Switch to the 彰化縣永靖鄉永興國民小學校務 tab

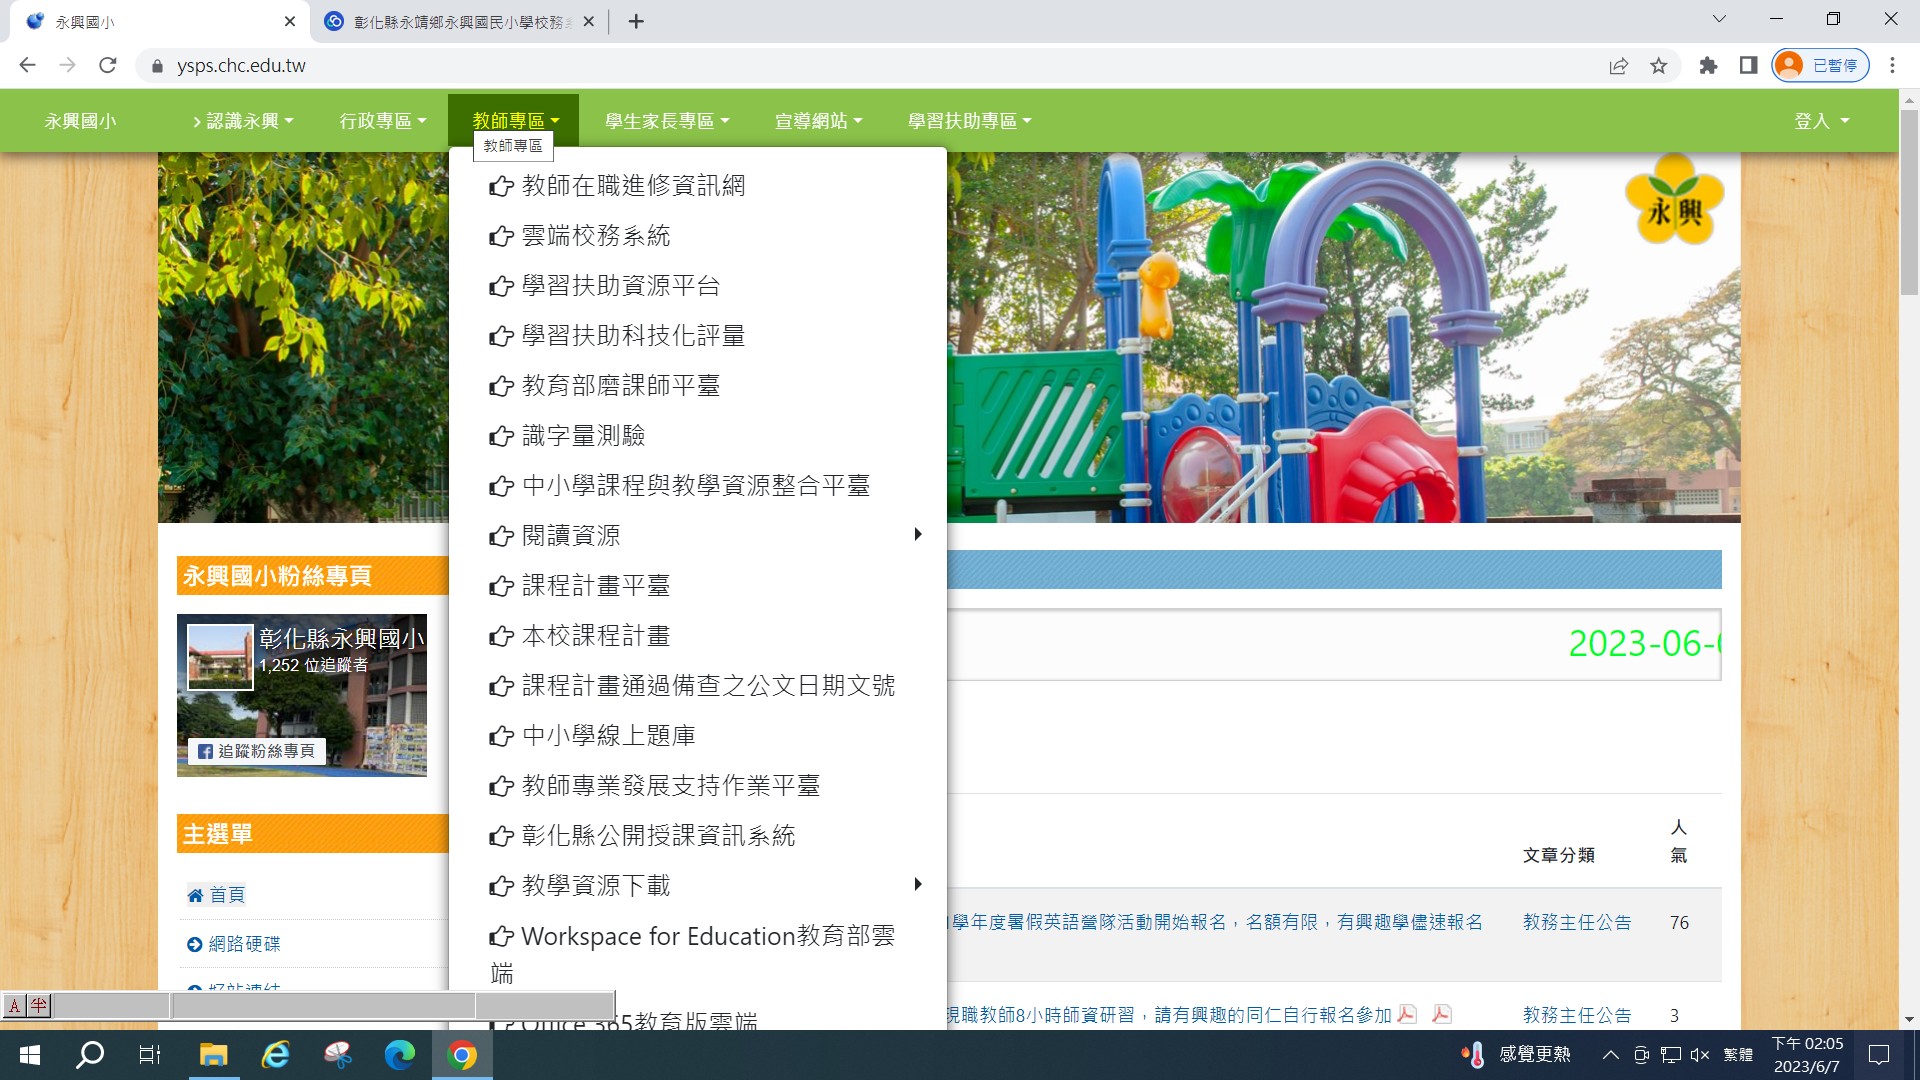[461, 21]
